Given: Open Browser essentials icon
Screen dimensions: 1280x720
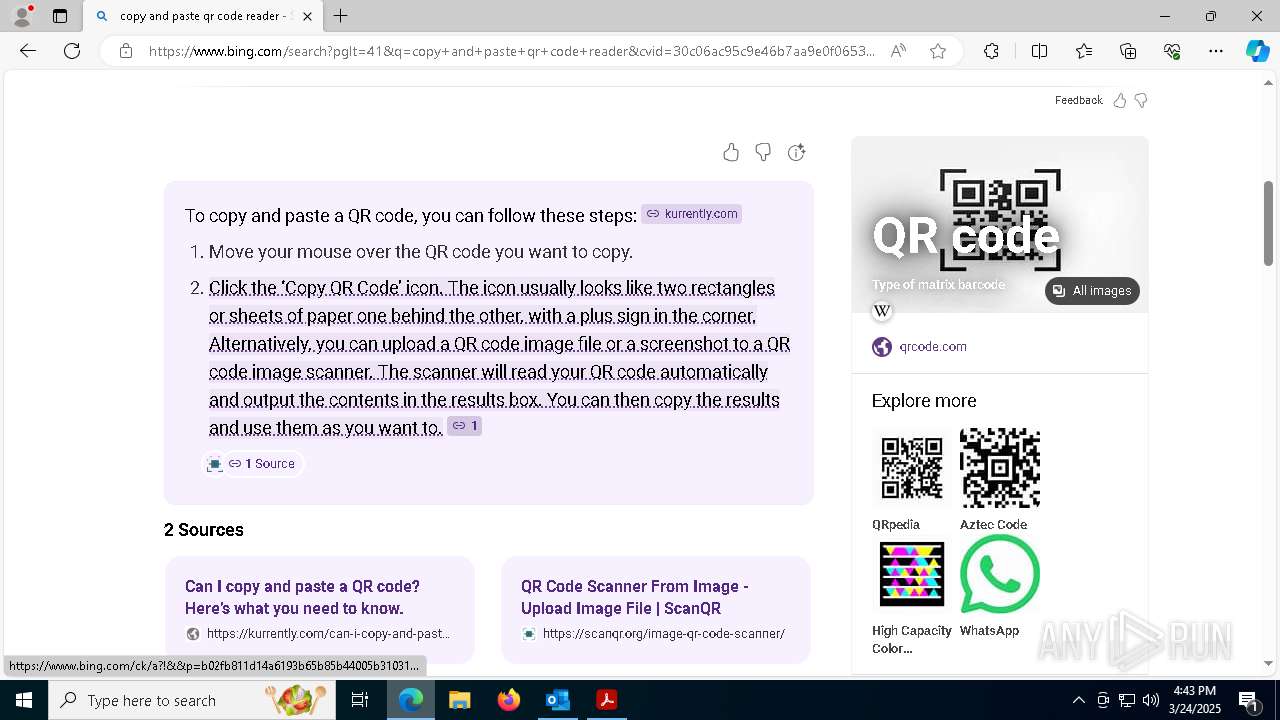Looking at the screenshot, I should pos(1172,51).
